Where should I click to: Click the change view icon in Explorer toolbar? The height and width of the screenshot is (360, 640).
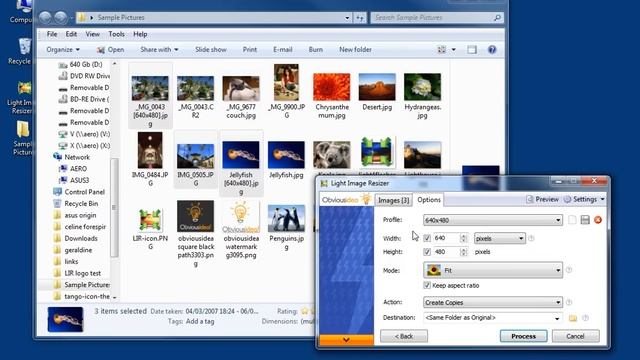pos(442,50)
